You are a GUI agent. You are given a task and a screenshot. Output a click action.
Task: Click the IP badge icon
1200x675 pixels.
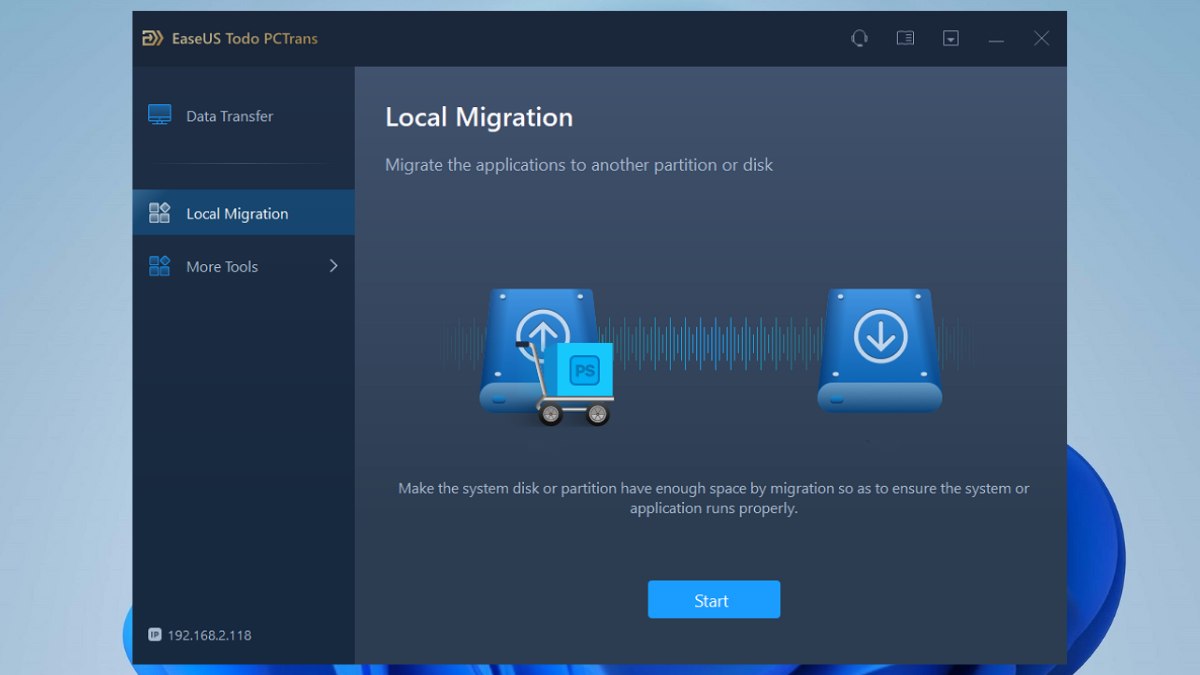pyautogui.click(x=154, y=635)
